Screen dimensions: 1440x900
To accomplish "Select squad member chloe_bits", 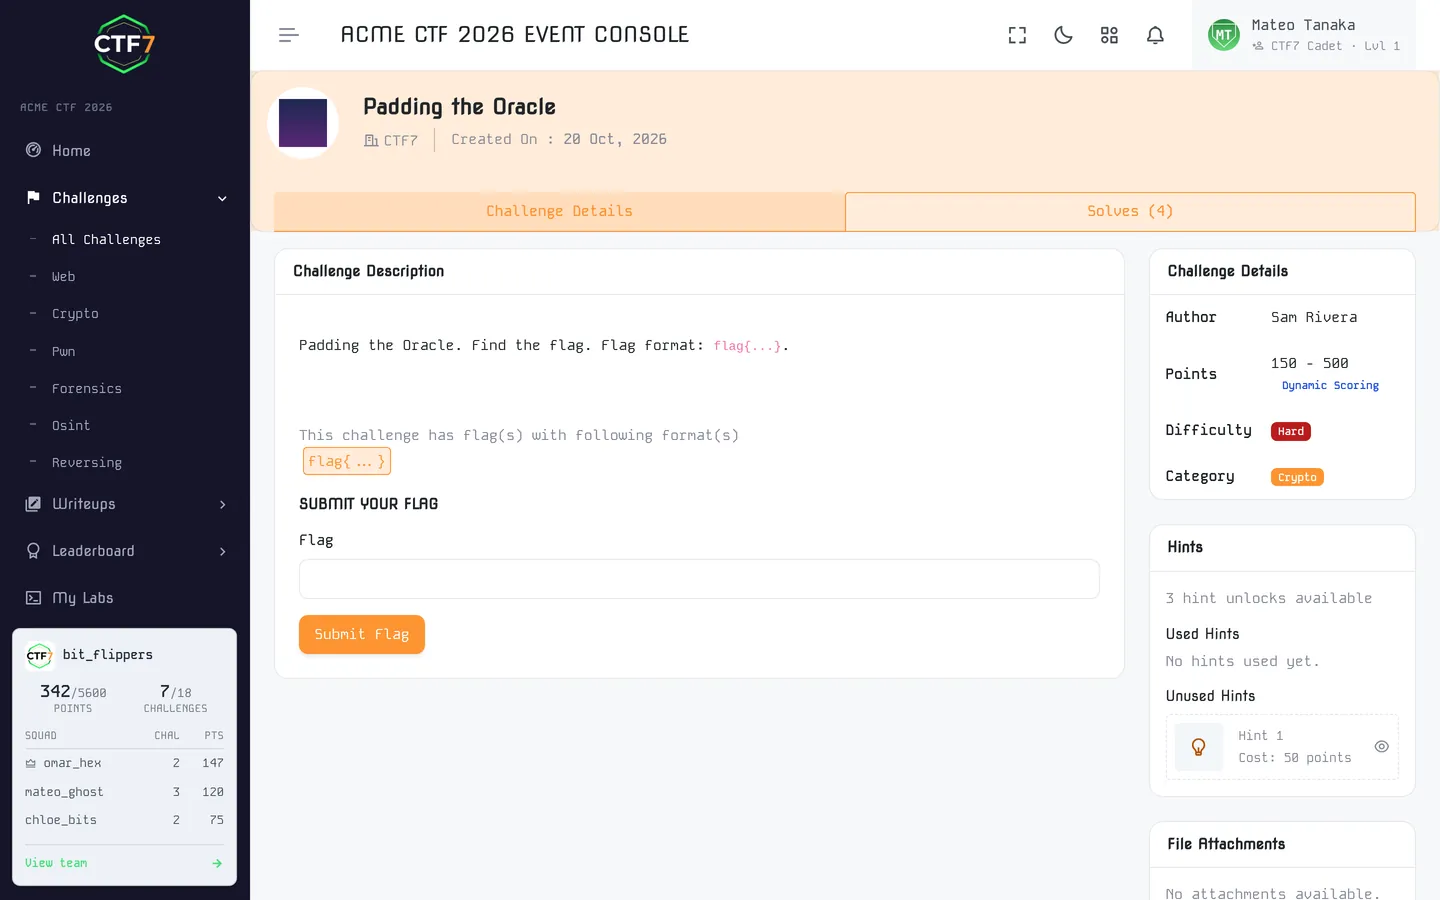I will tap(61, 820).
